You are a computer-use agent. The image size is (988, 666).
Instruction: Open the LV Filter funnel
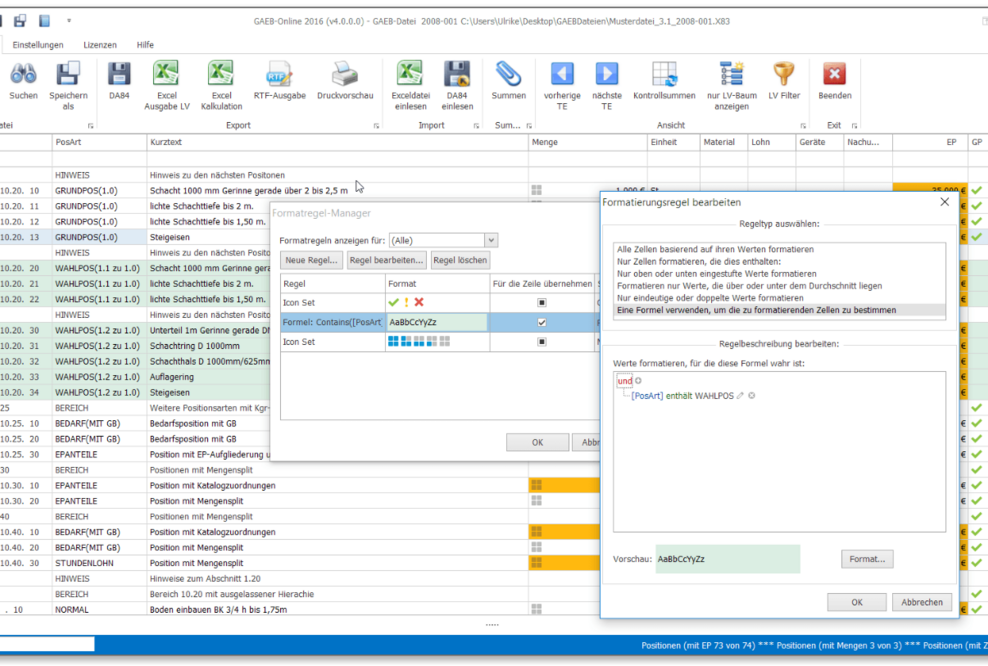pyautogui.click(x=783, y=75)
